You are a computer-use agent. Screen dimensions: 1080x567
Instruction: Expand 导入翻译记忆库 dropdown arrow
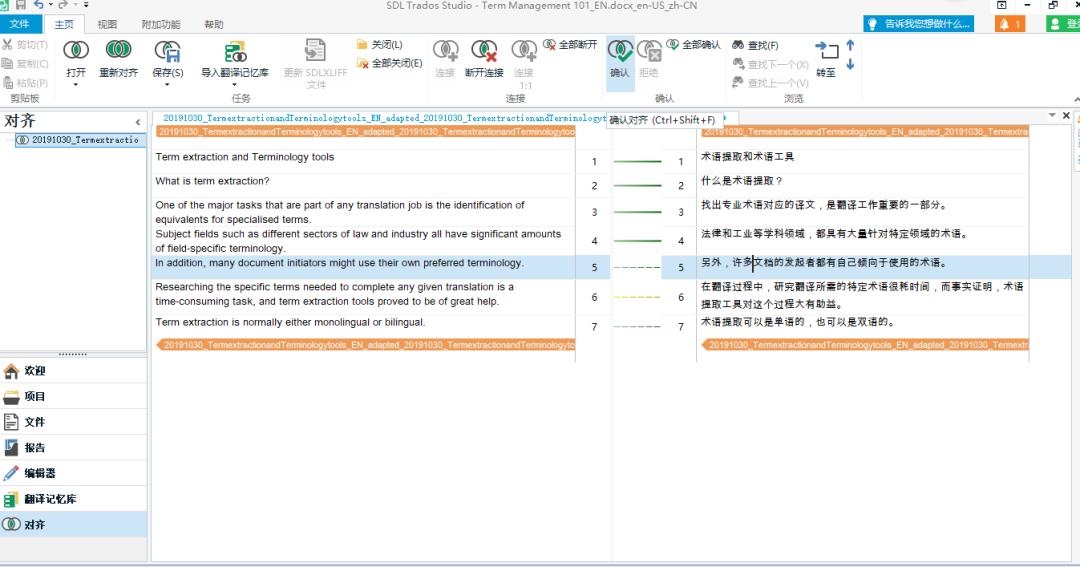pos(235,85)
